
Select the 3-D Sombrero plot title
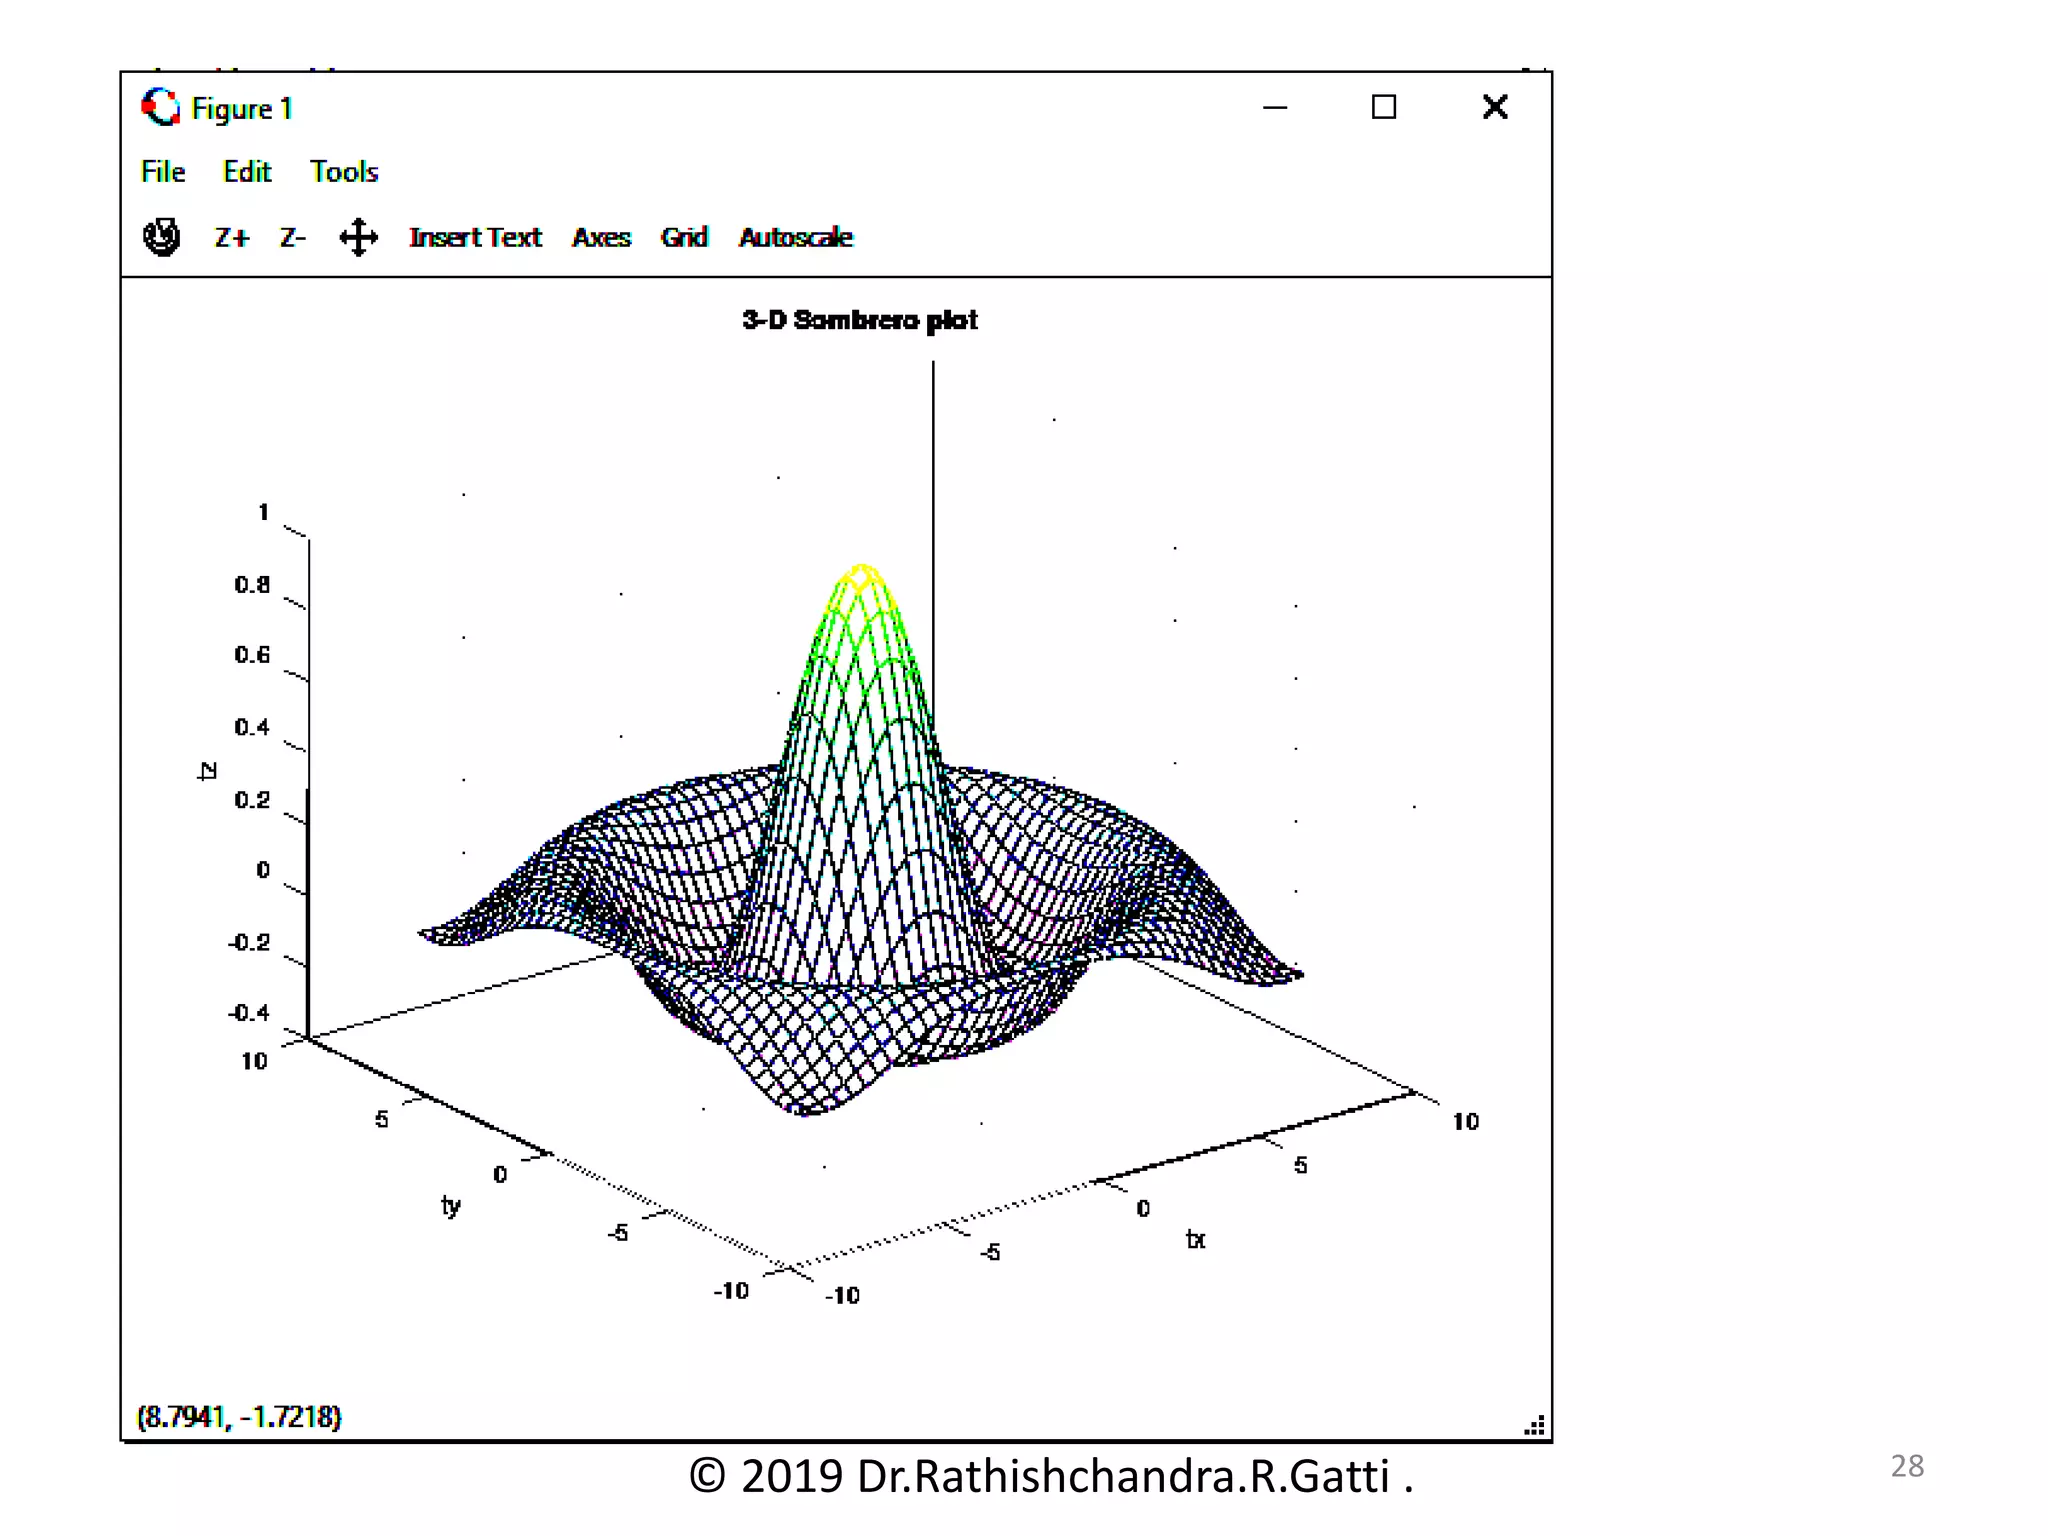point(860,320)
